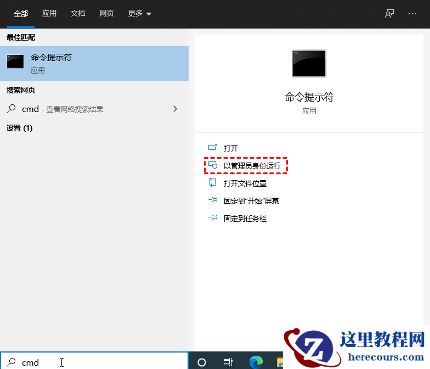The width and height of the screenshot is (430, 369).
Task: Choose 固定到任务栏
Action: point(245,219)
